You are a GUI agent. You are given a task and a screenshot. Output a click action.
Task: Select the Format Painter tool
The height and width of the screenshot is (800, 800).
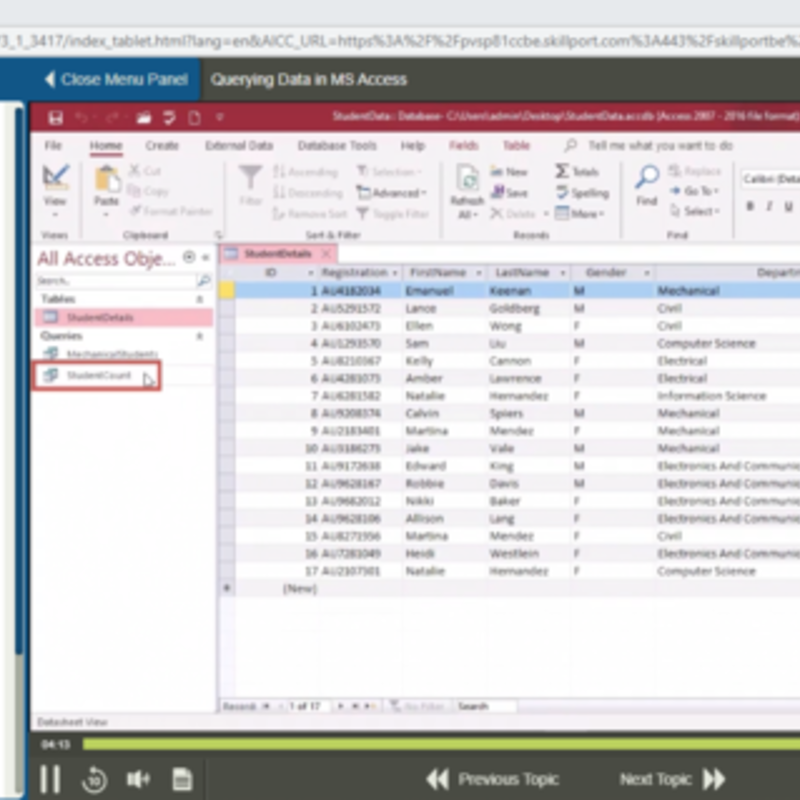point(171,211)
